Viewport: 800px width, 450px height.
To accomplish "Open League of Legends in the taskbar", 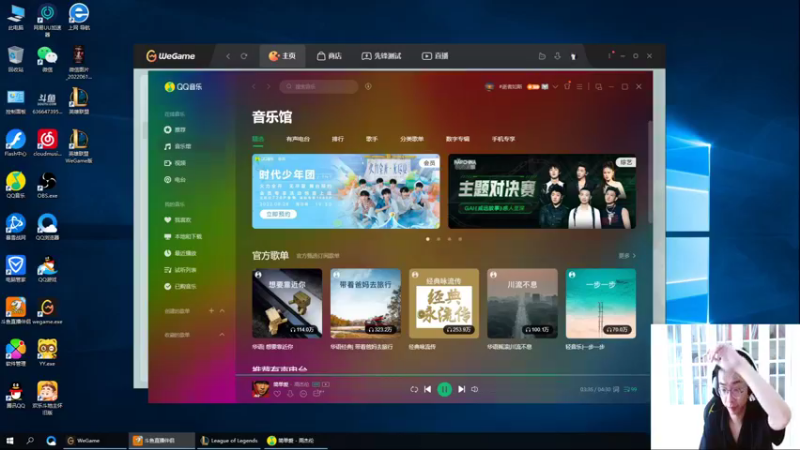I will pos(229,440).
